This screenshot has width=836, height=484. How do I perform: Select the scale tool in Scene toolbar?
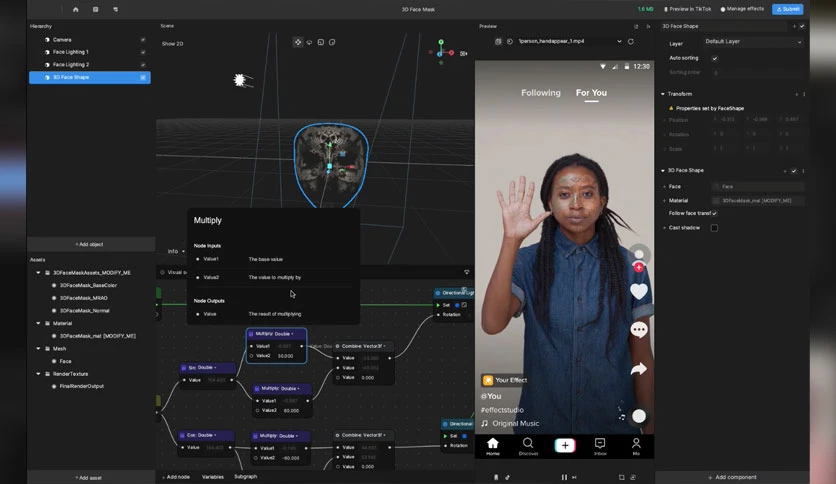tap(320, 42)
